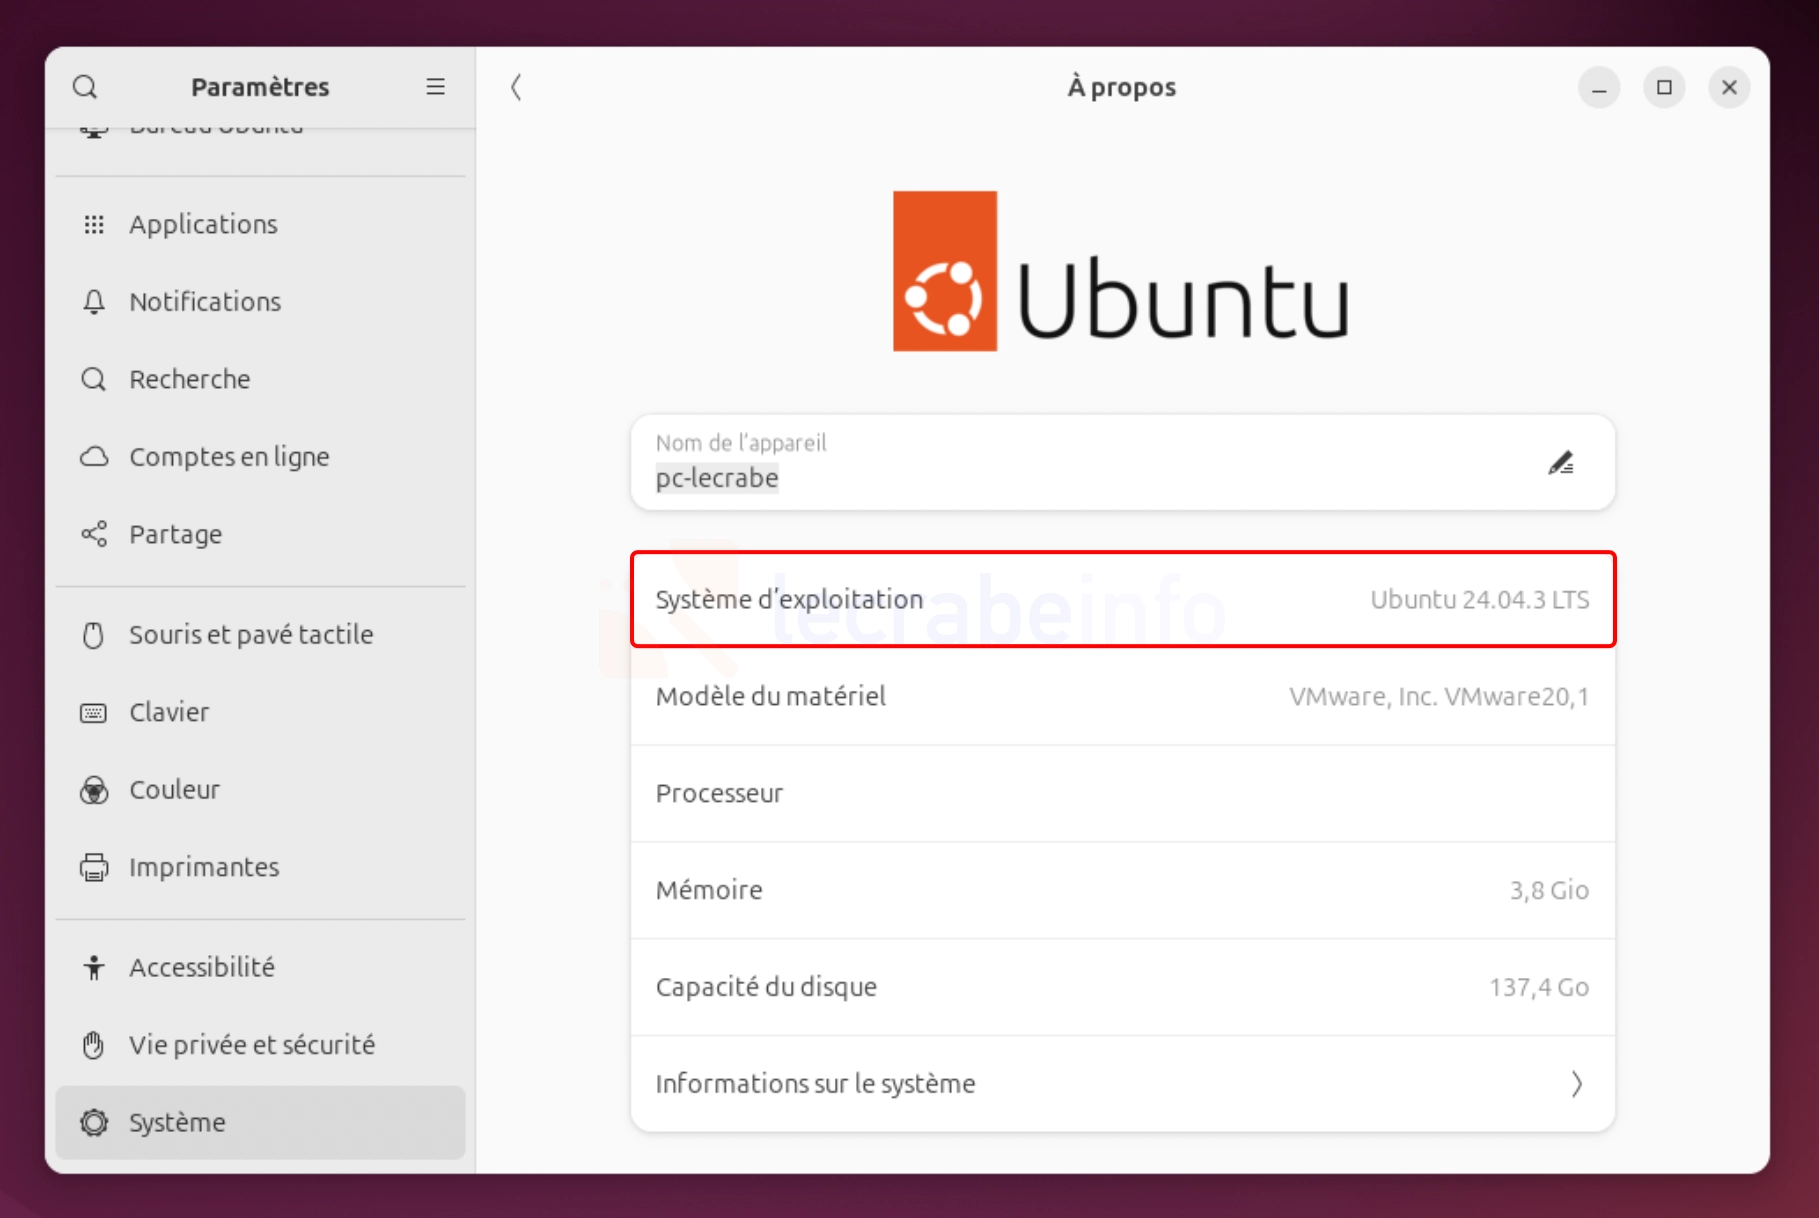Select Clavier in the sidebar
The height and width of the screenshot is (1218, 1819).
coord(261,712)
